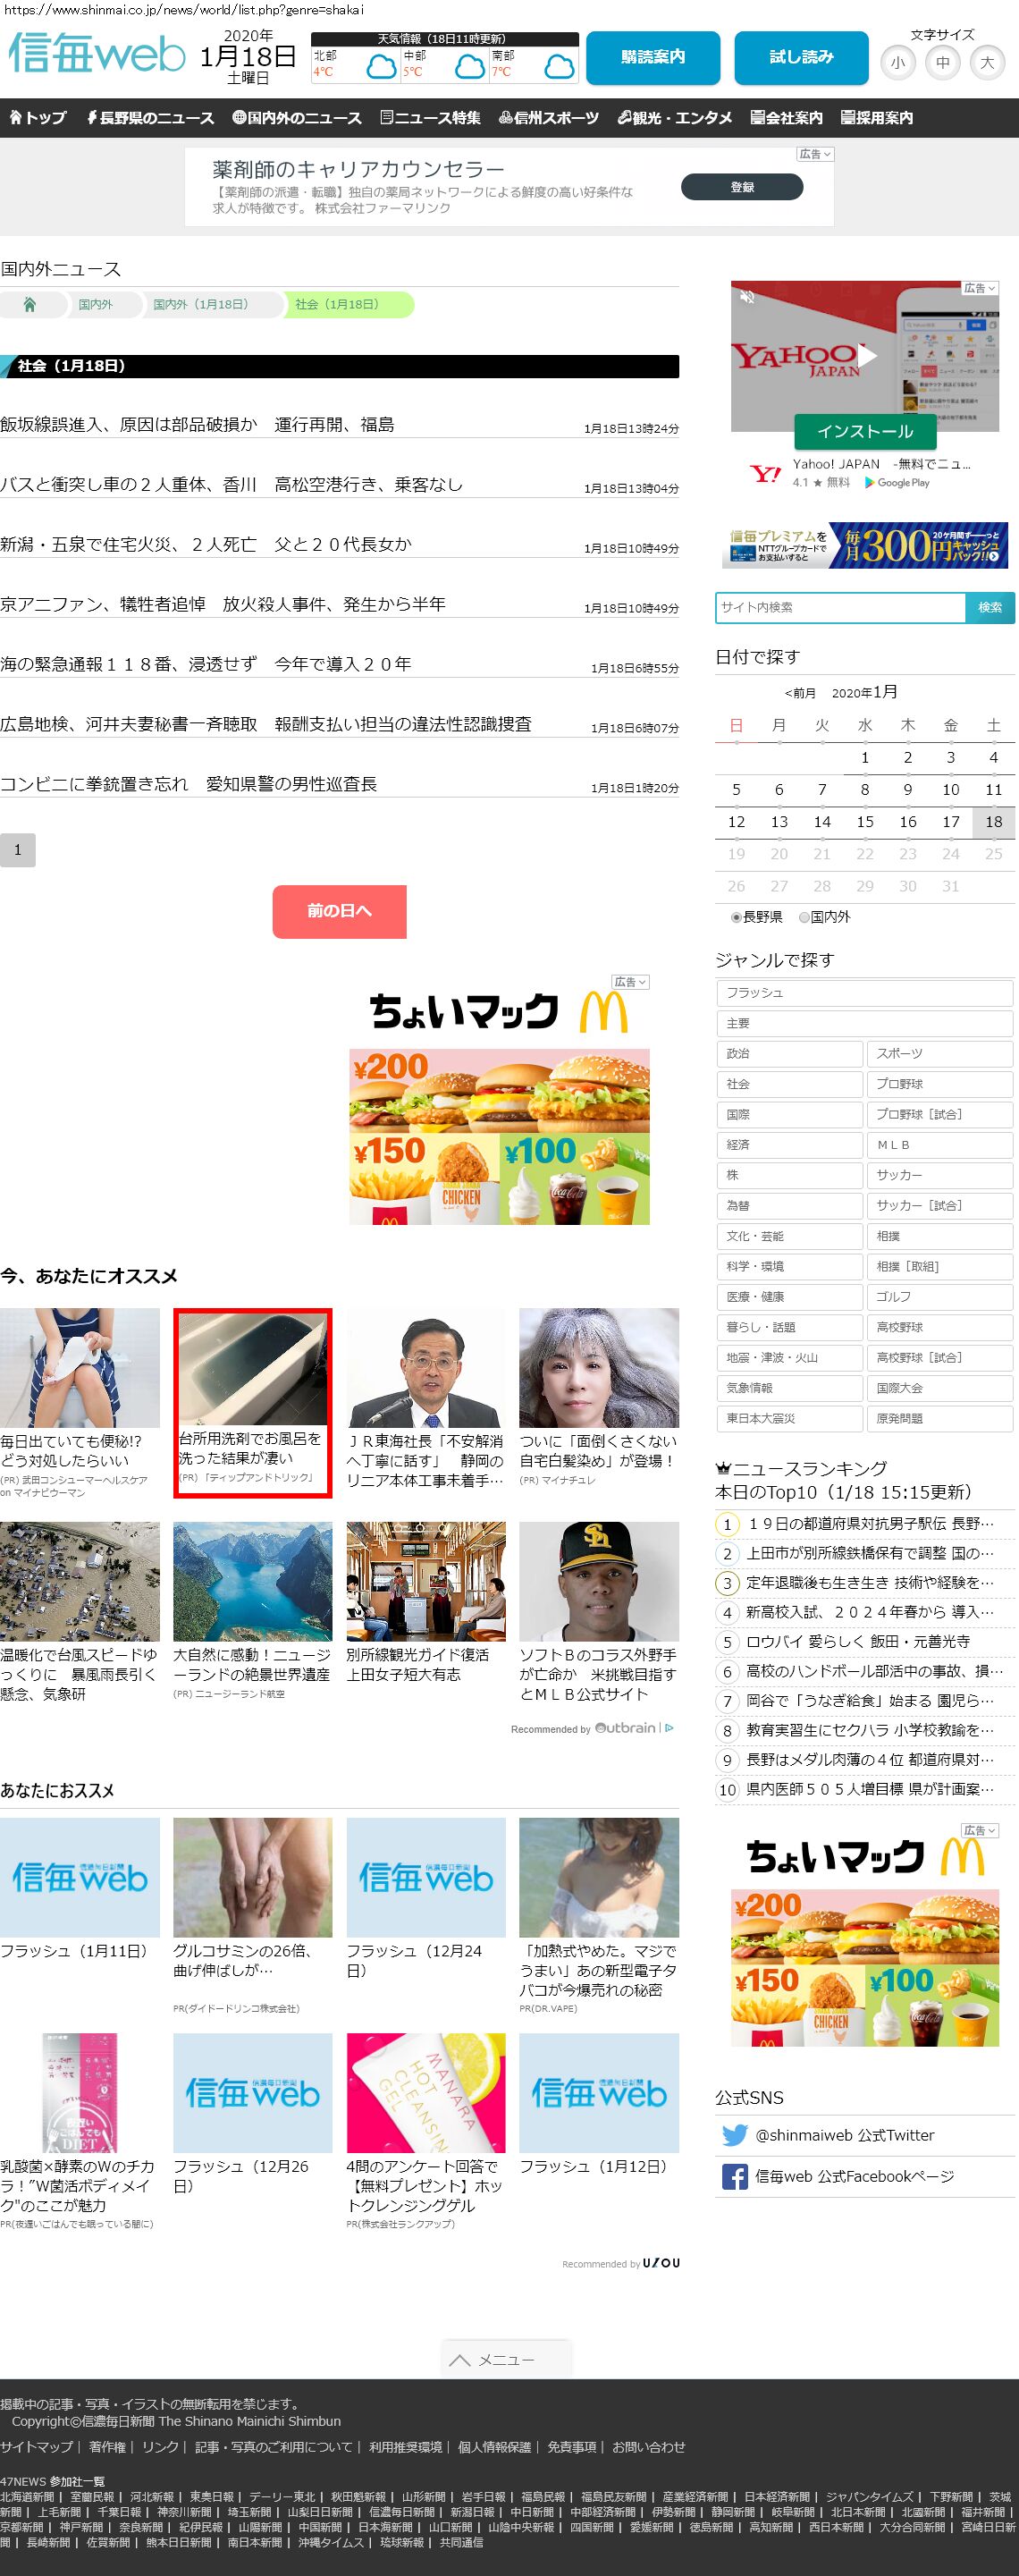The image size is (1019, 2576).
Task: Click the サイト内検索 search field
Action: pyautogui.click(x=839, y=607)
